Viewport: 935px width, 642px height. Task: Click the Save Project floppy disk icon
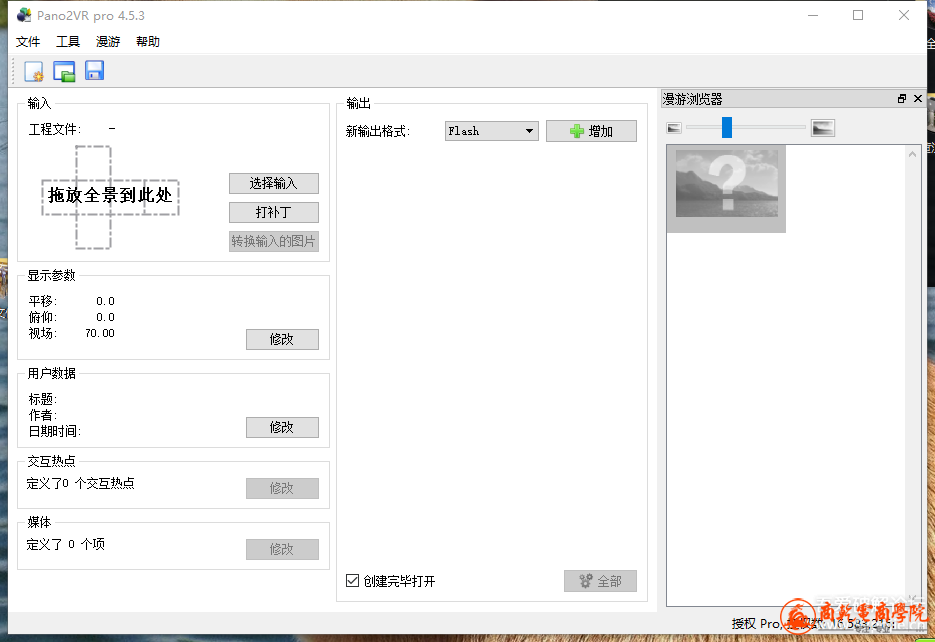click(x=94, y=71)
